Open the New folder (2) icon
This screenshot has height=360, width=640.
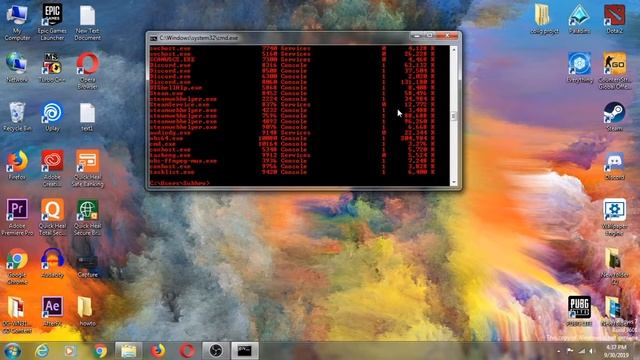(x=614, y=266)
